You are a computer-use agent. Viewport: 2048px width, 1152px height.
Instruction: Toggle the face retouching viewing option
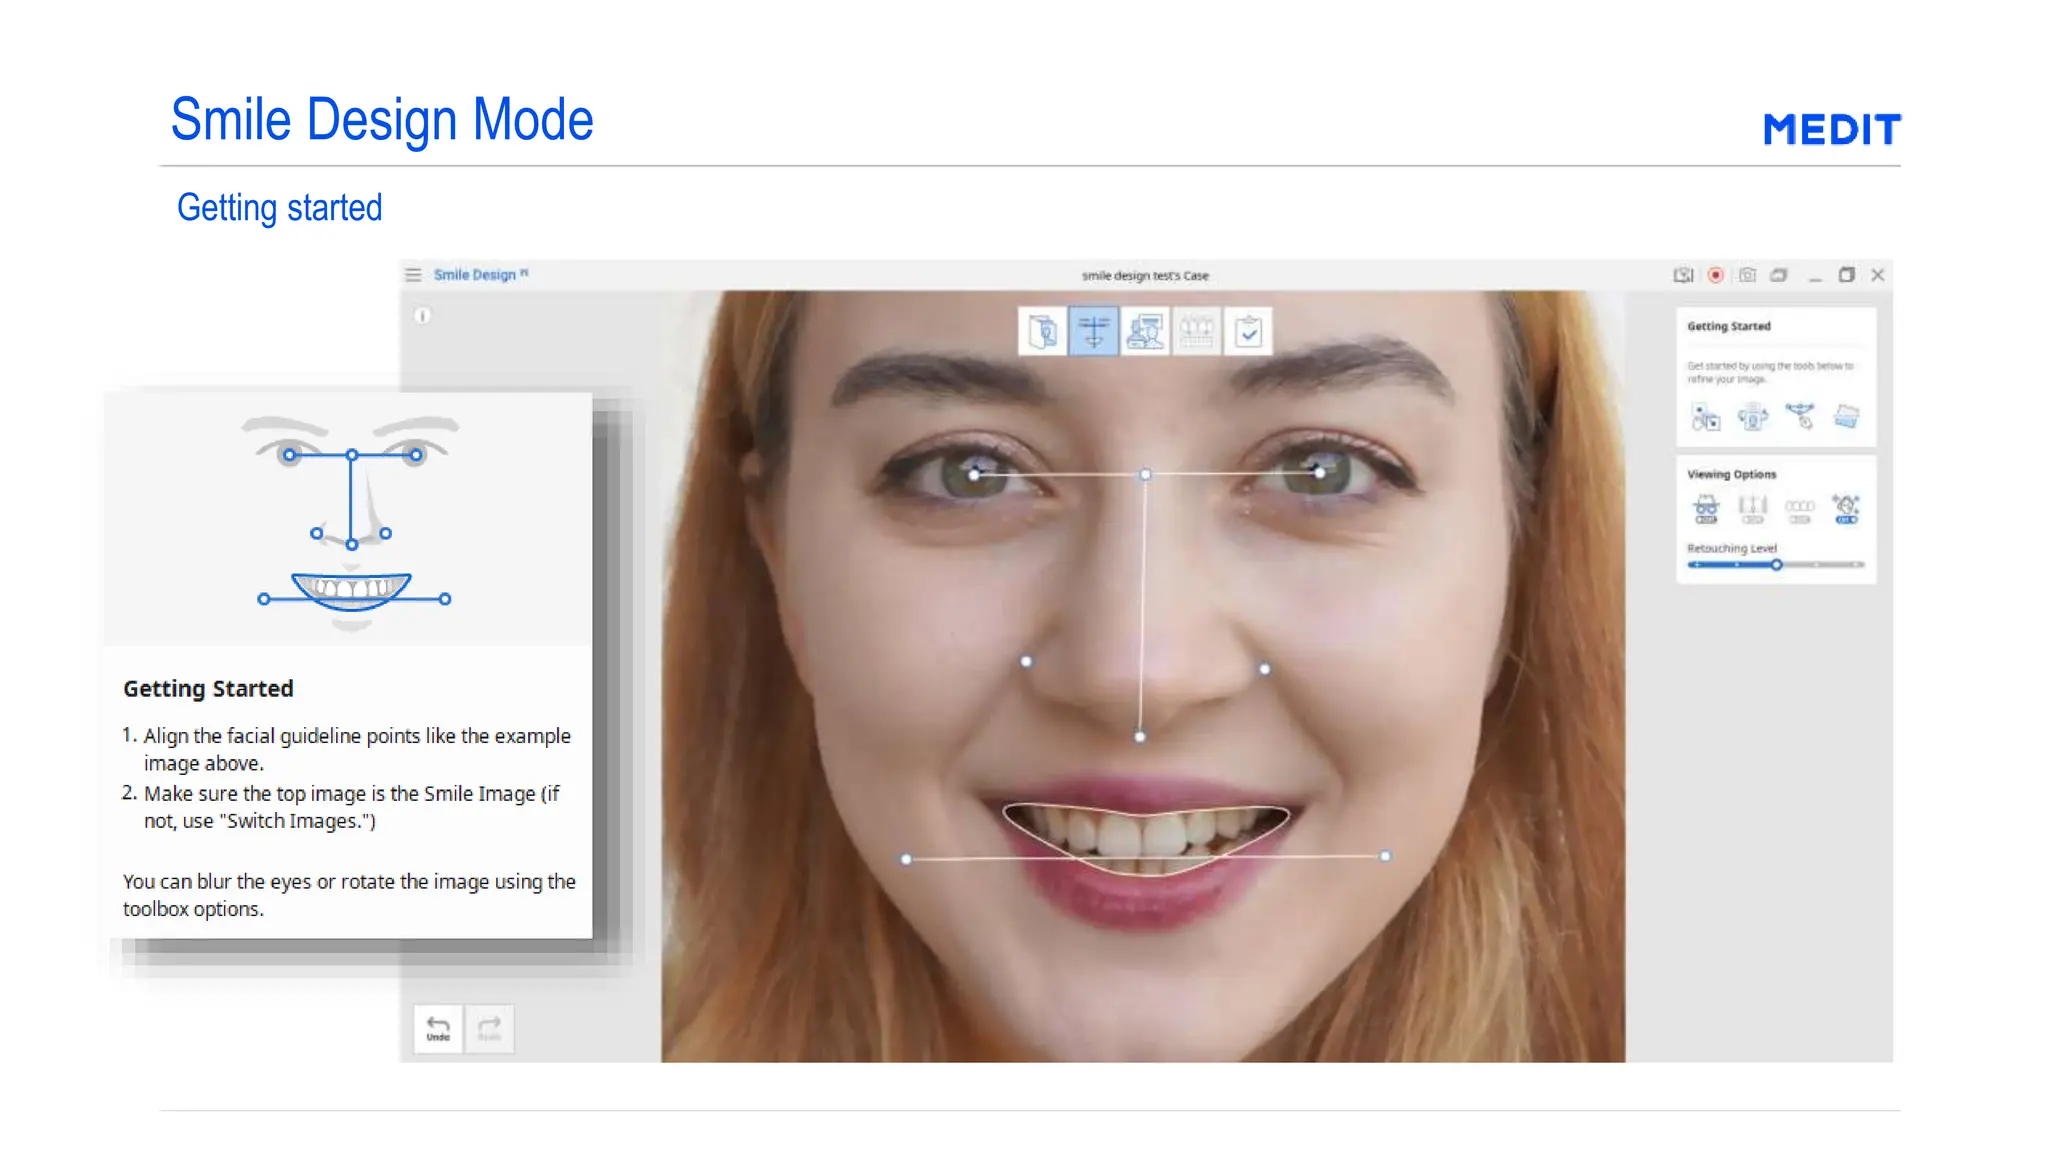pos(1846,509)
